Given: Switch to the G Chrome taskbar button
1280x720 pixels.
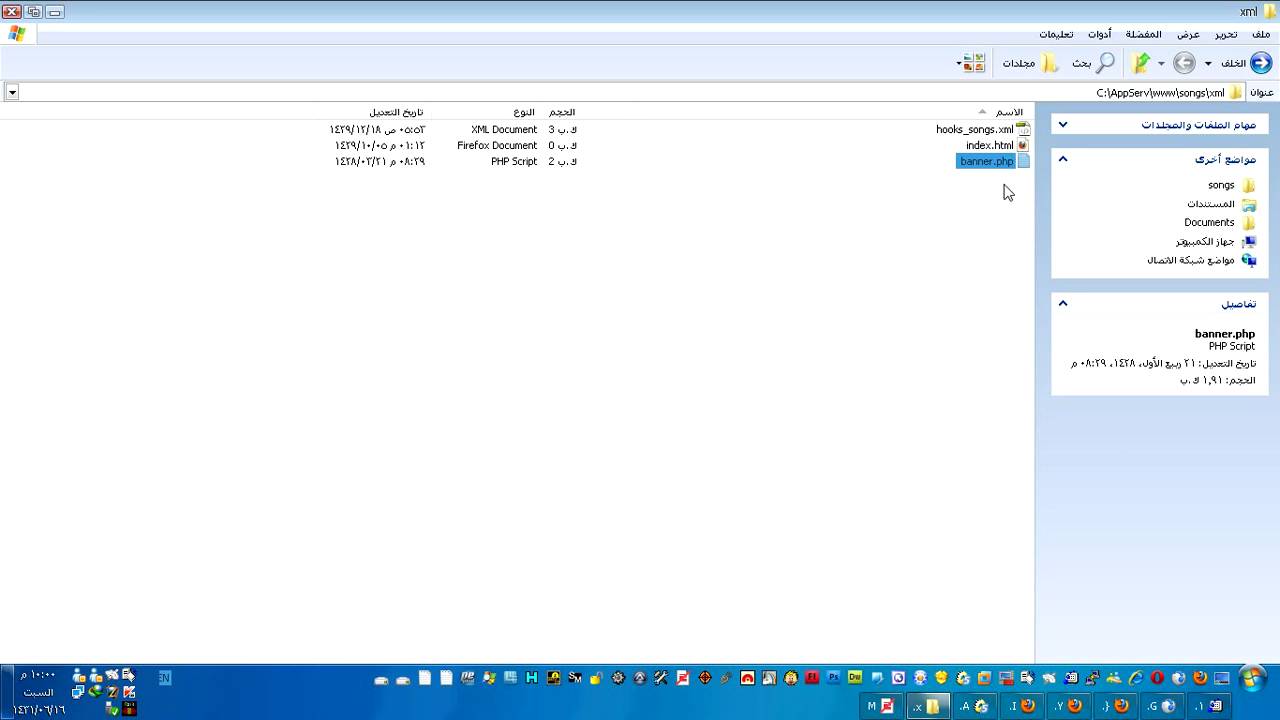Looking at the screenshot, I should (x=1162, y=706).
